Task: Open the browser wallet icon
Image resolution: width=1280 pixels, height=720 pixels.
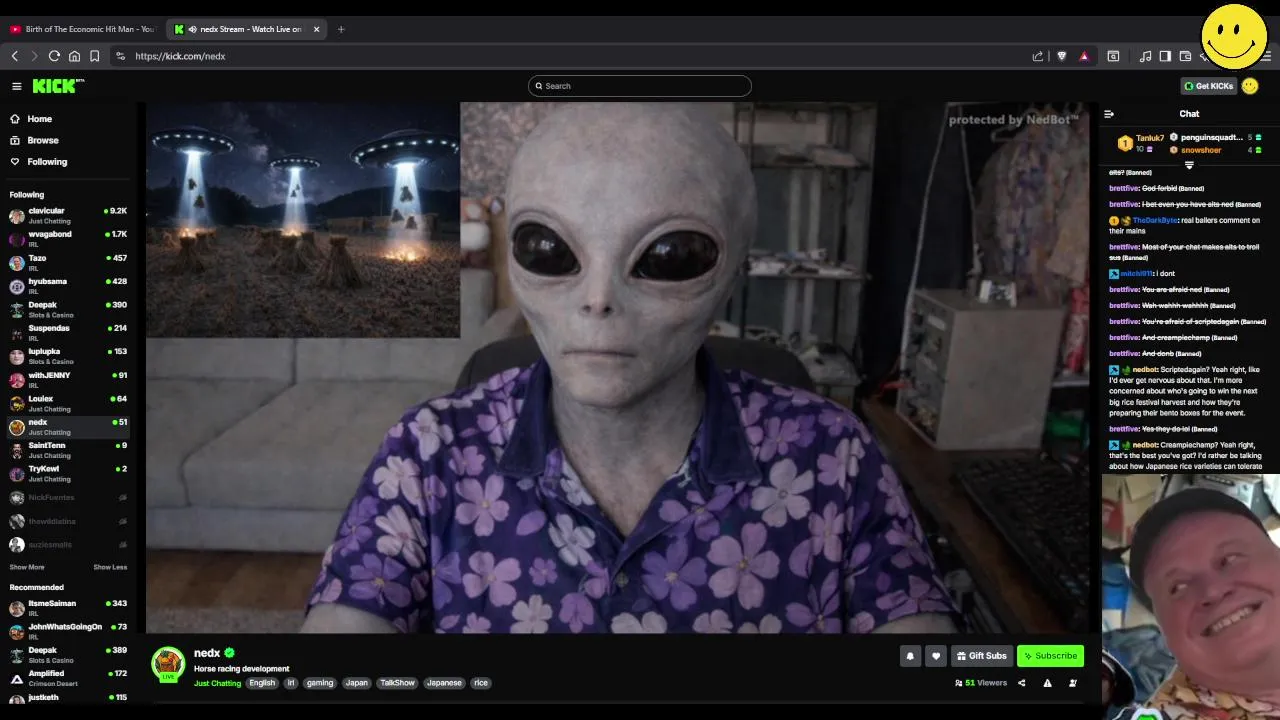Action: (x=1185, y=56)
